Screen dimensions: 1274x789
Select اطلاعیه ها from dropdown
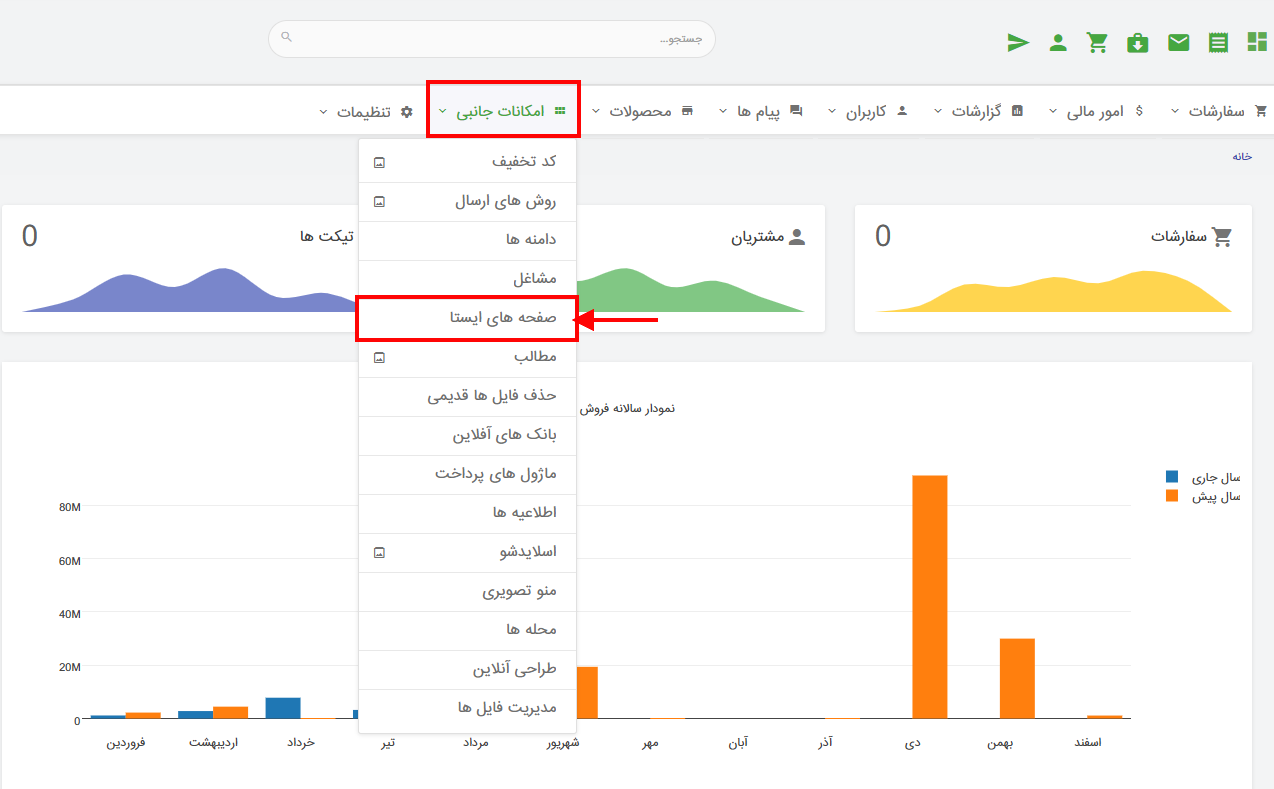pos(467,513)
